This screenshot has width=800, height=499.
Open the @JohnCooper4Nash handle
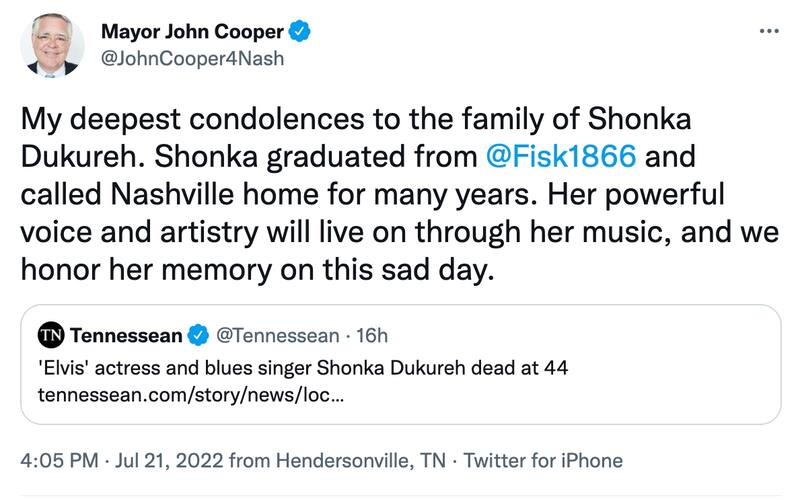[192, 58]
